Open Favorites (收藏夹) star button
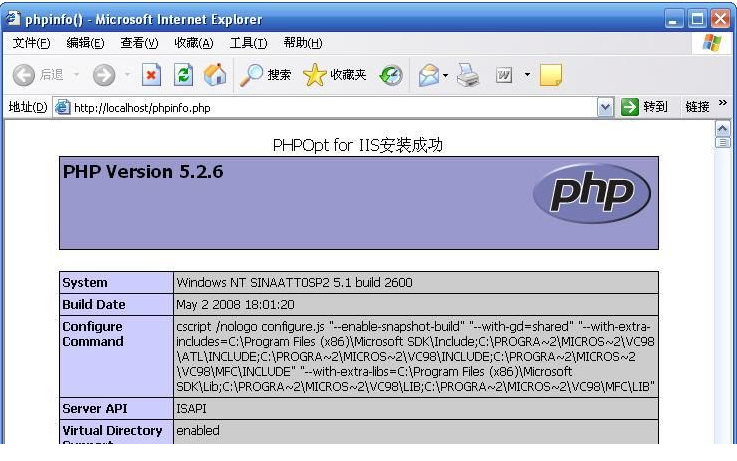This screenshot has height=461, width=737. (335, 75)
